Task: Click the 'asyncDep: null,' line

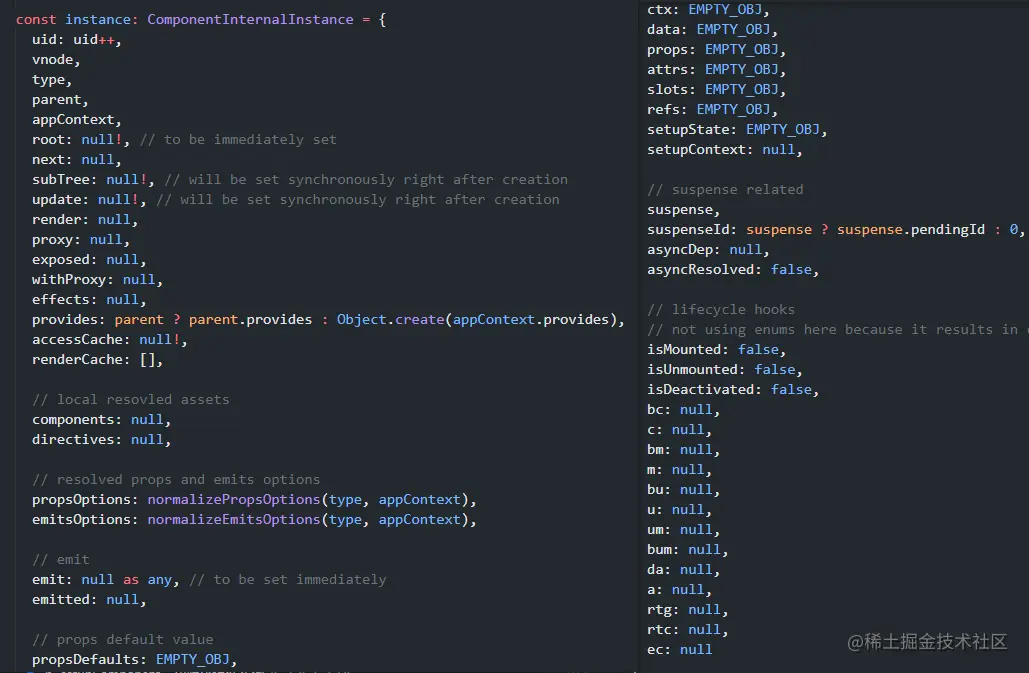Action: (708, 250)
